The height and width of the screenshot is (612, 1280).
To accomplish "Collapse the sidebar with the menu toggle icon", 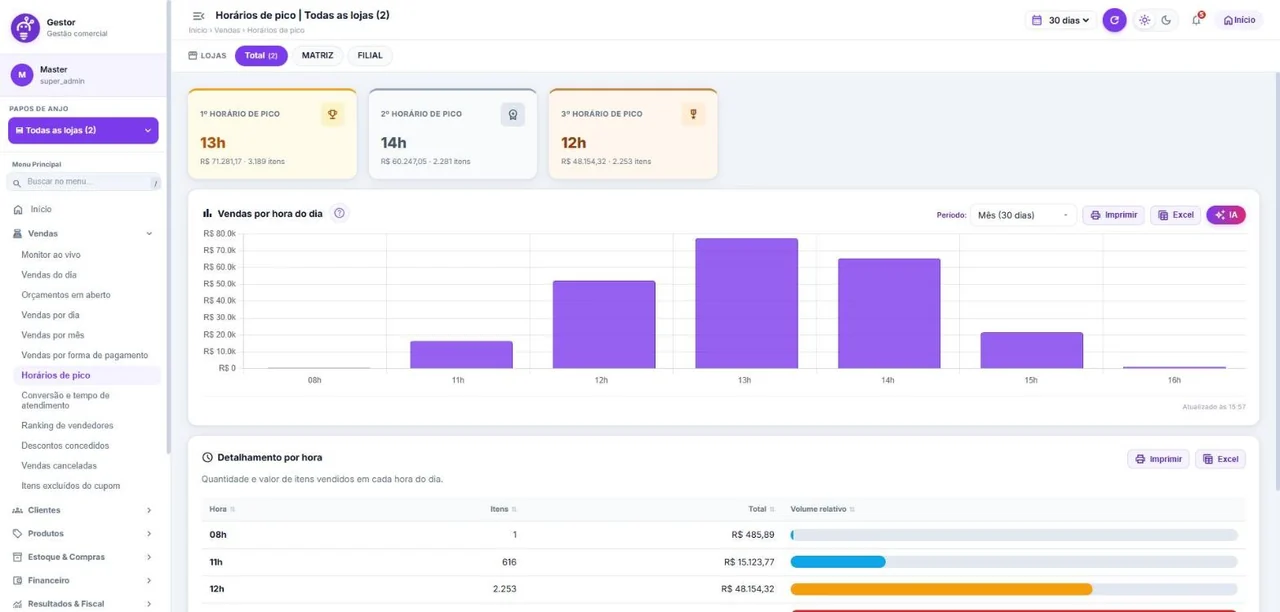I will pos(198,16).
